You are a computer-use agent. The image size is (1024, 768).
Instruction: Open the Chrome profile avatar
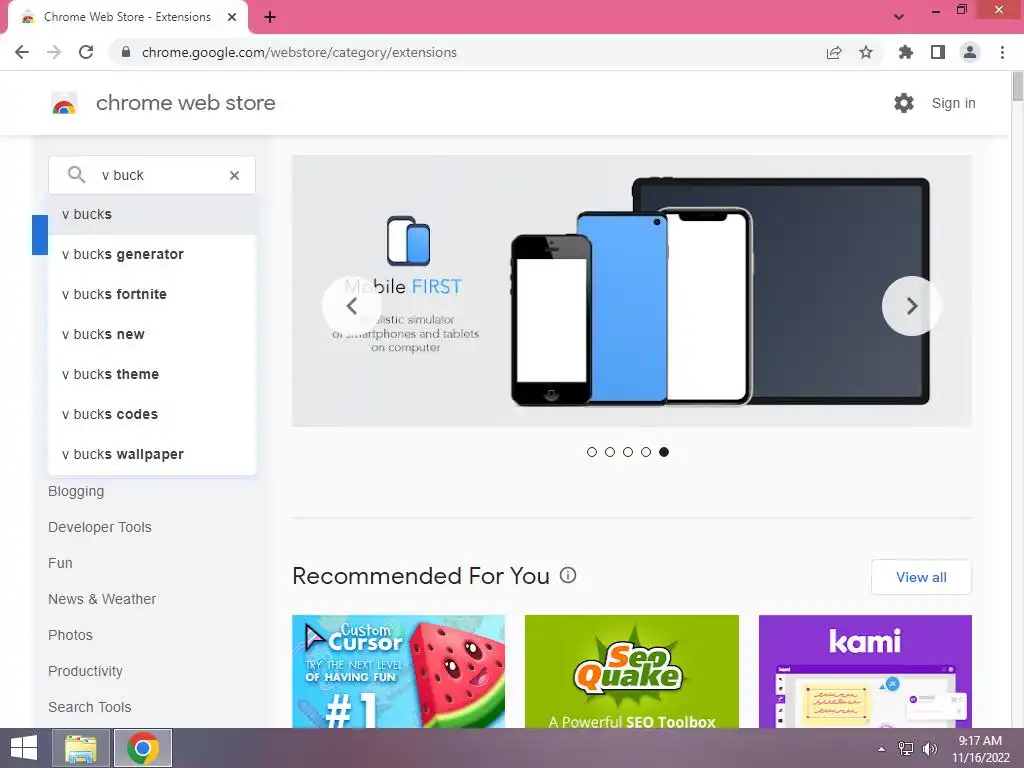(970, 52)
